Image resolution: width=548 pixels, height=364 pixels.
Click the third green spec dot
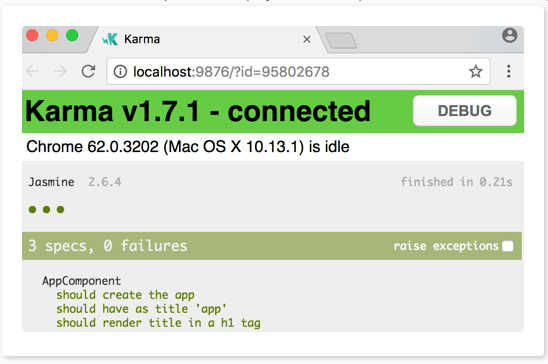pyautogui.click(x=60, y=209)
